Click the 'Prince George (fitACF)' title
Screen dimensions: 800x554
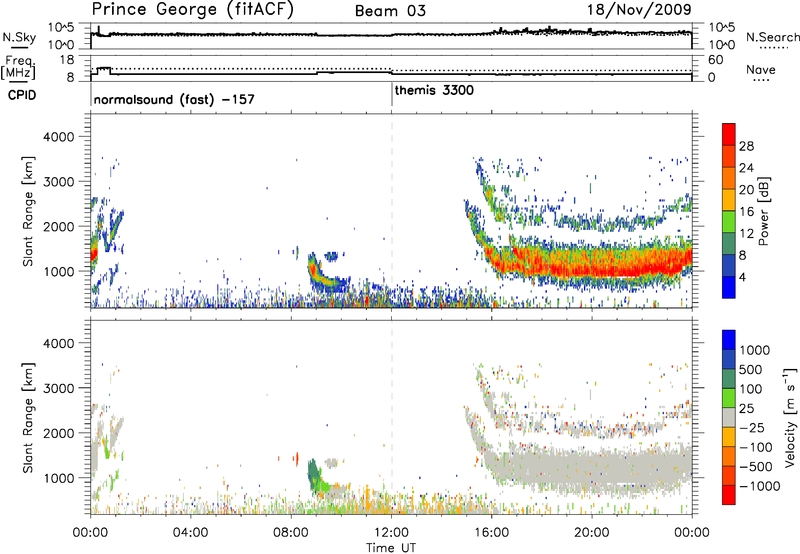point(193,10)
